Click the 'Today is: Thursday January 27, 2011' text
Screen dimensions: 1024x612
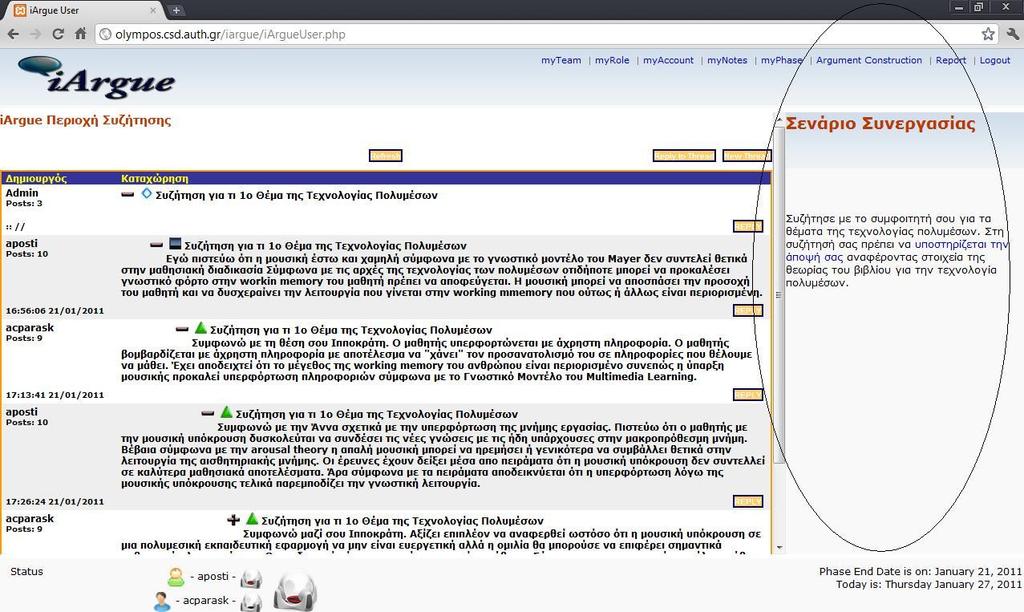pyautogui.click(x=929, y=585)
